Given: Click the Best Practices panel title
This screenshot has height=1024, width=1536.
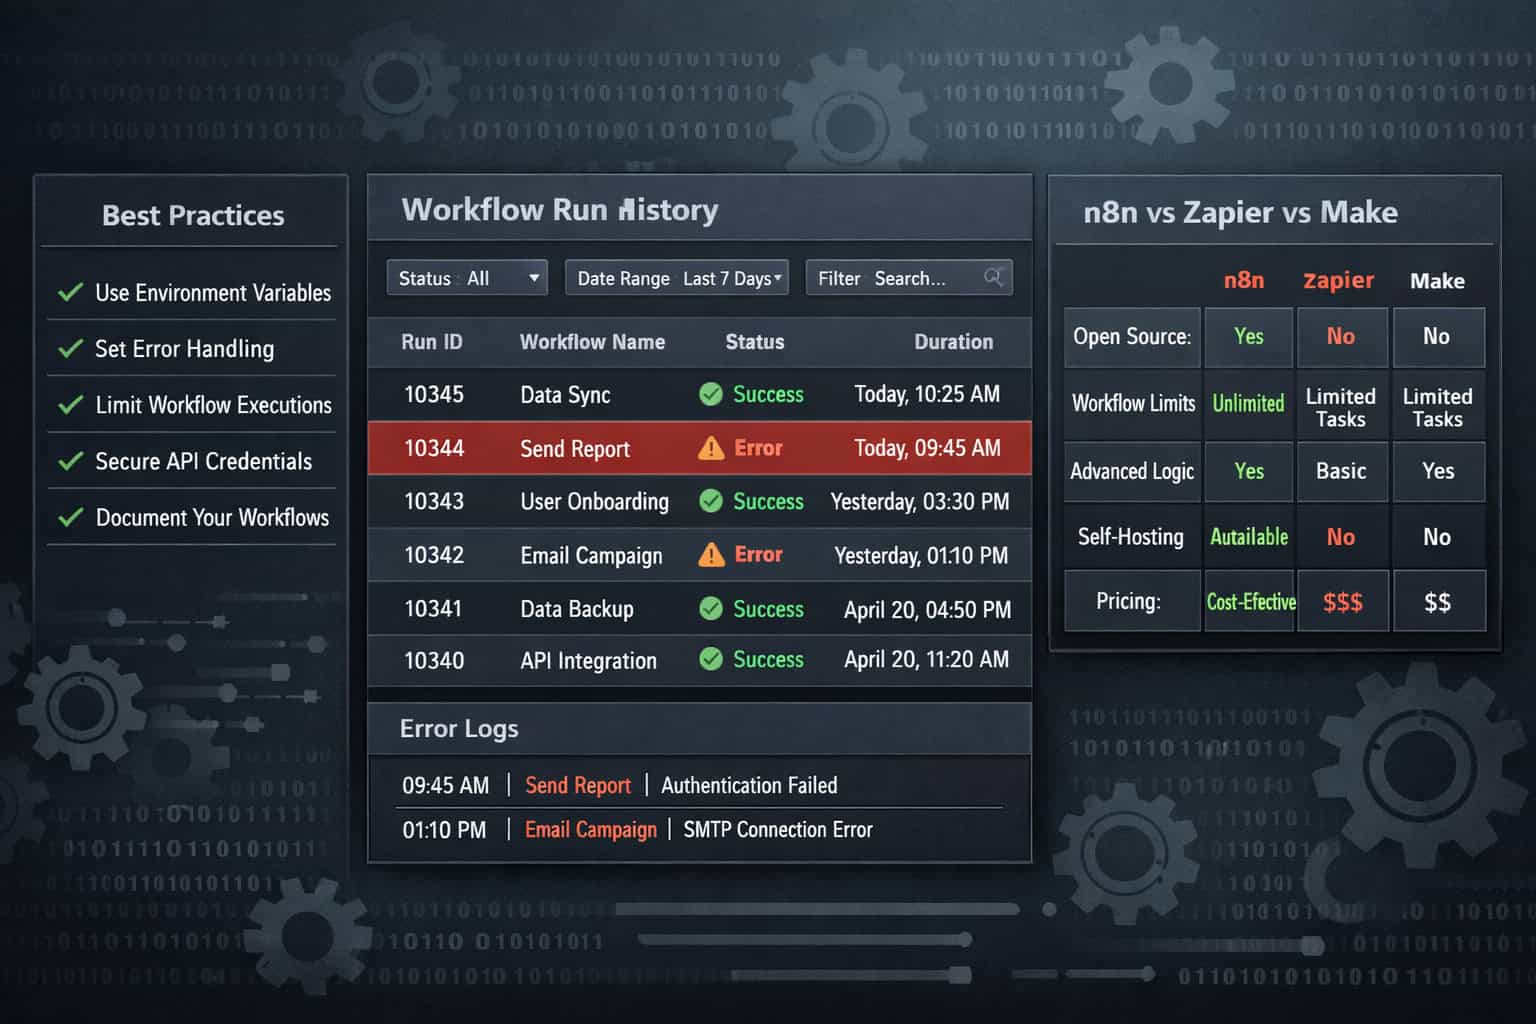Looking at the screenshot, I should tap(193, 215).
